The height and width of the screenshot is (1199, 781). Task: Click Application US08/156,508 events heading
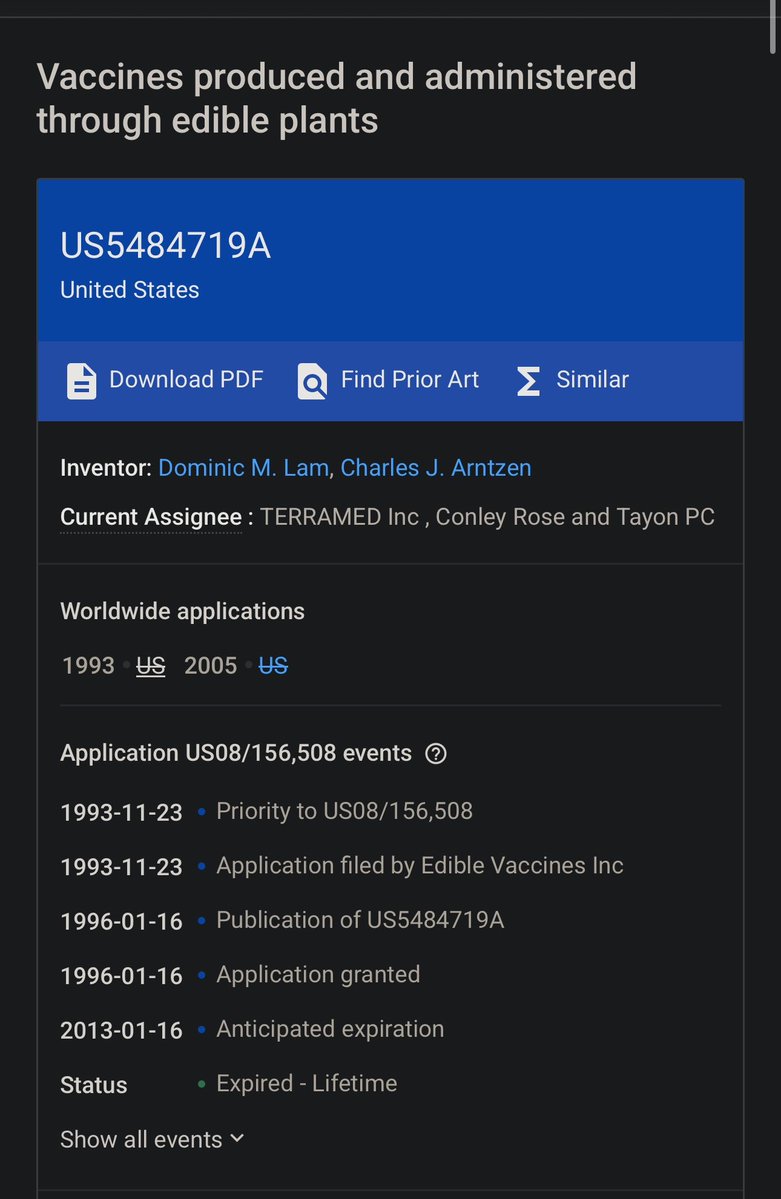click(236, 753)
